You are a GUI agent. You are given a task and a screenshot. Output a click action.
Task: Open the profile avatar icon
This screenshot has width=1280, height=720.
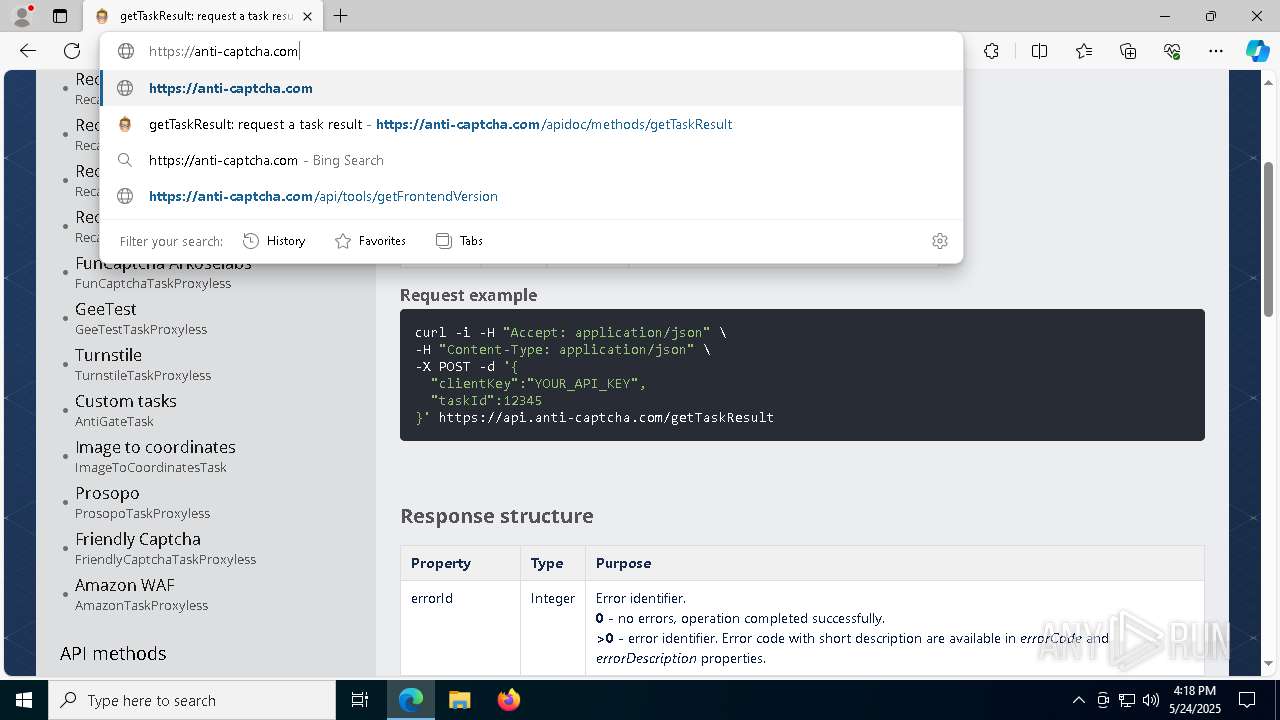pos(22,16)
